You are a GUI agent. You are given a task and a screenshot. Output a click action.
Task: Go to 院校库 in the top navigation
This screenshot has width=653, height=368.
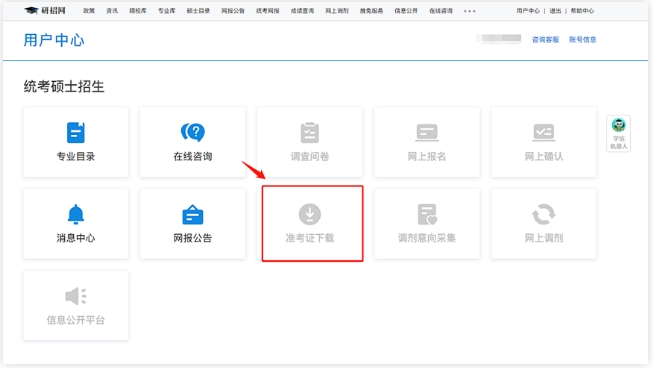coord(138,11)
